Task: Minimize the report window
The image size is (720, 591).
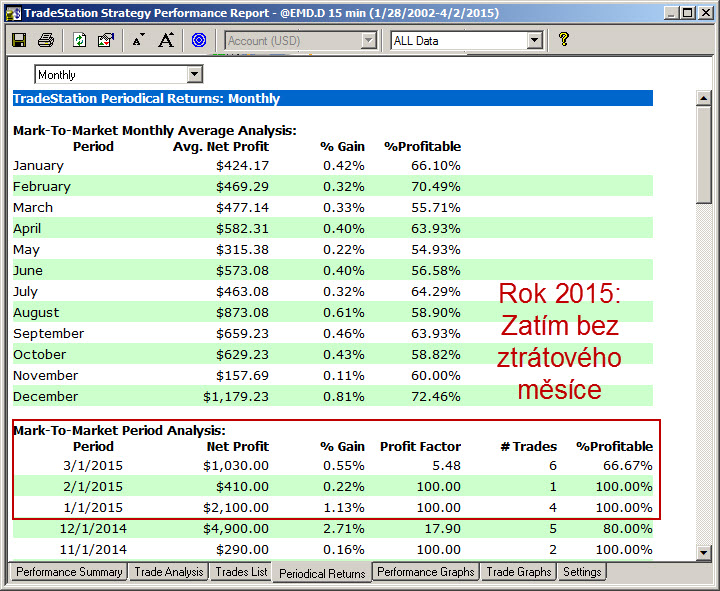Action: [672, 13]
